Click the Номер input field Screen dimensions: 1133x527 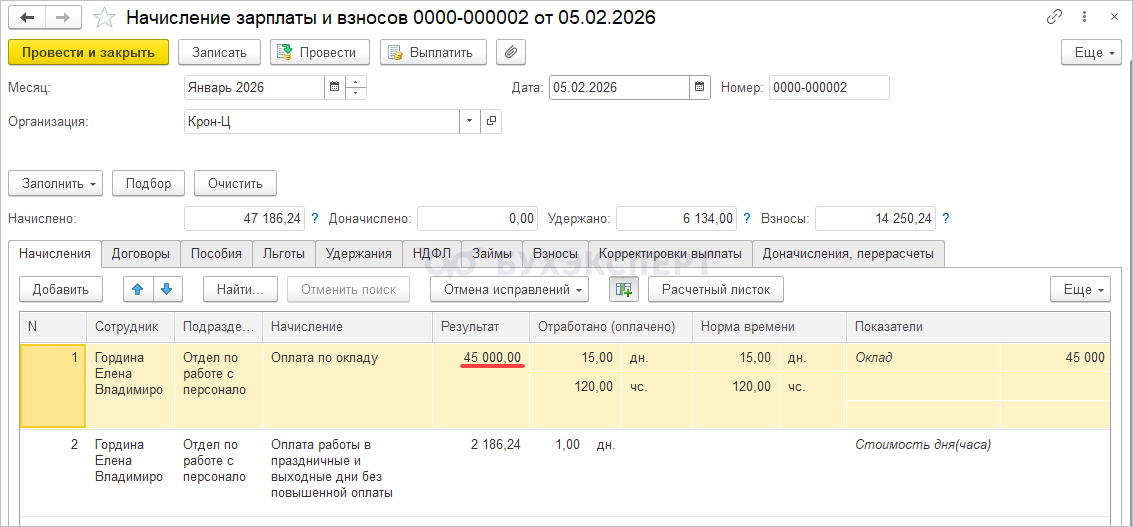tap(828, 88)
